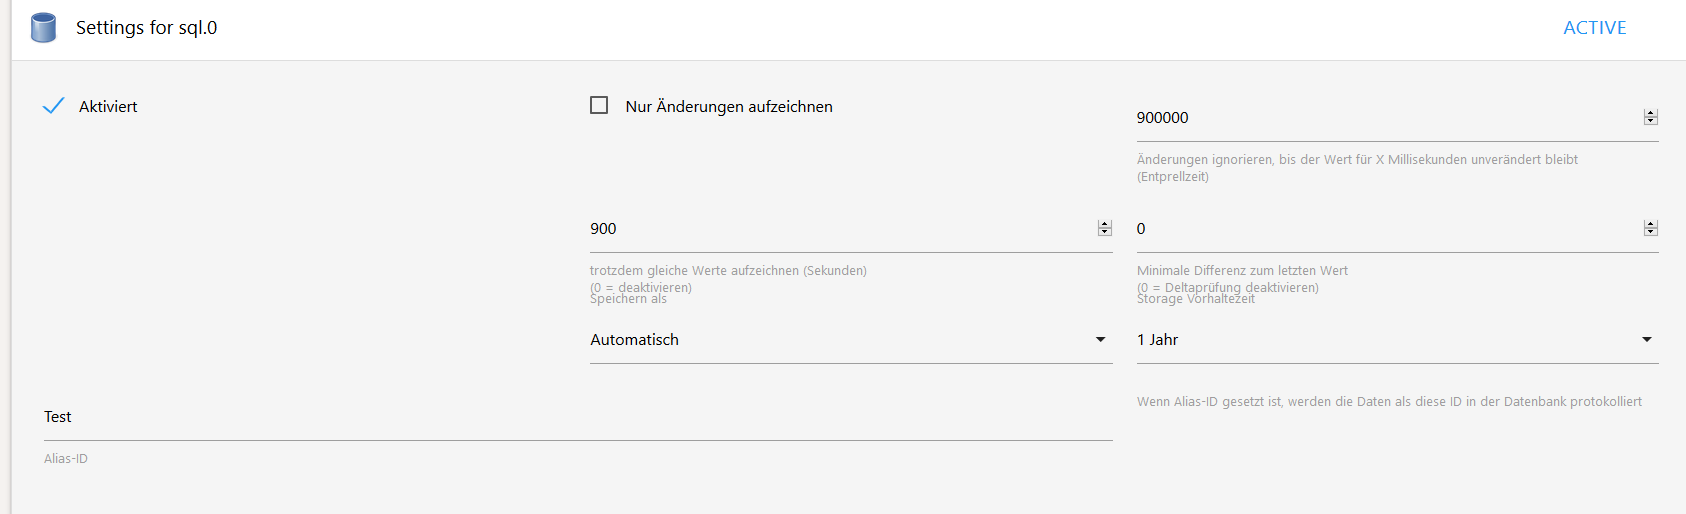Enable Nur Änderungen aufzeichnen checkbox
1686x514 pixels.
coord(599,106)
